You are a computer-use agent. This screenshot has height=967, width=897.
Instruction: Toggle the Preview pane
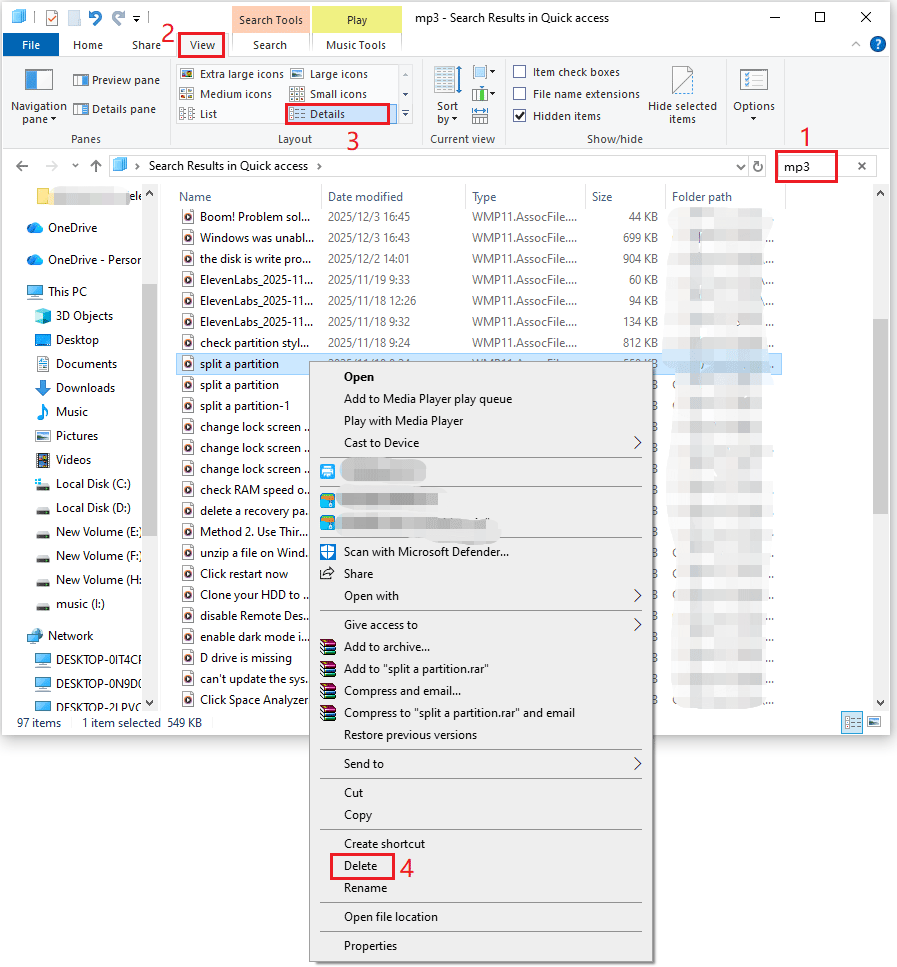click(x=116, y=80)
